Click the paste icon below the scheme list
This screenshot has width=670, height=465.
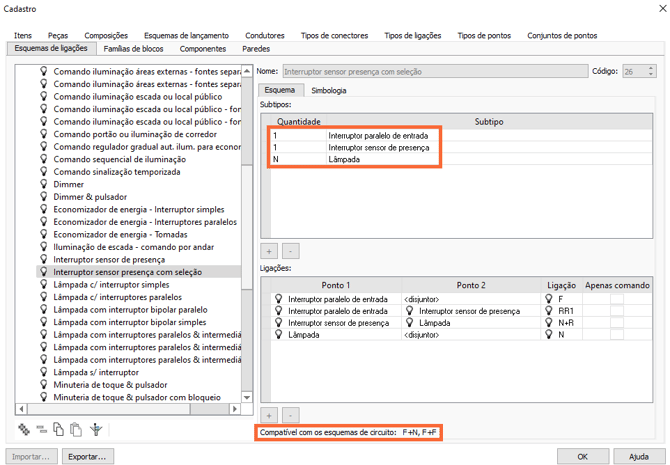76,430
